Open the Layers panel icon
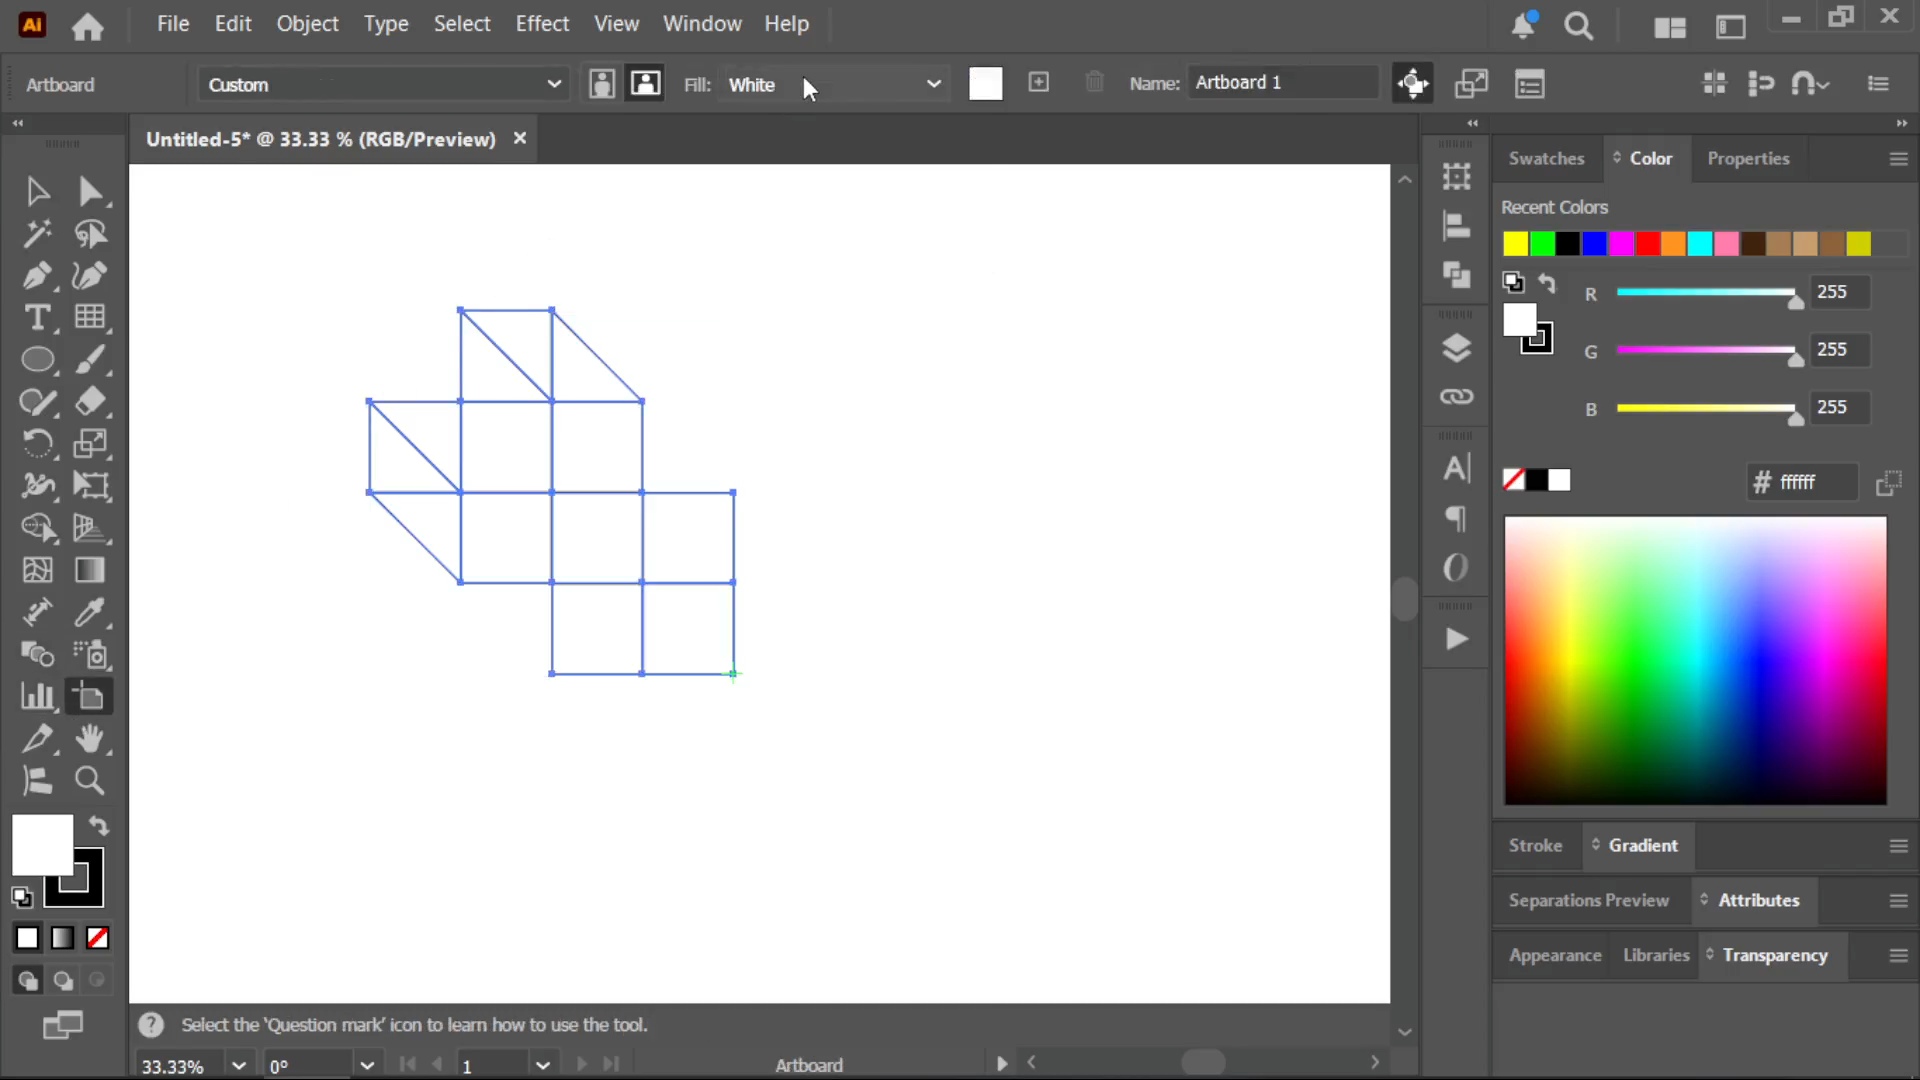1920x1080 pixels. pyautogui.click(x=1456, y=348)
